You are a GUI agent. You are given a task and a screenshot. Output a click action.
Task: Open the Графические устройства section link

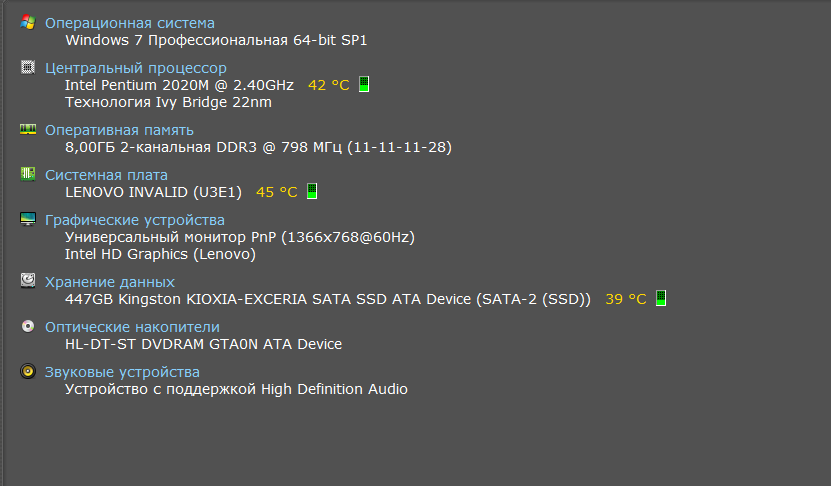[x=135, y=220]
